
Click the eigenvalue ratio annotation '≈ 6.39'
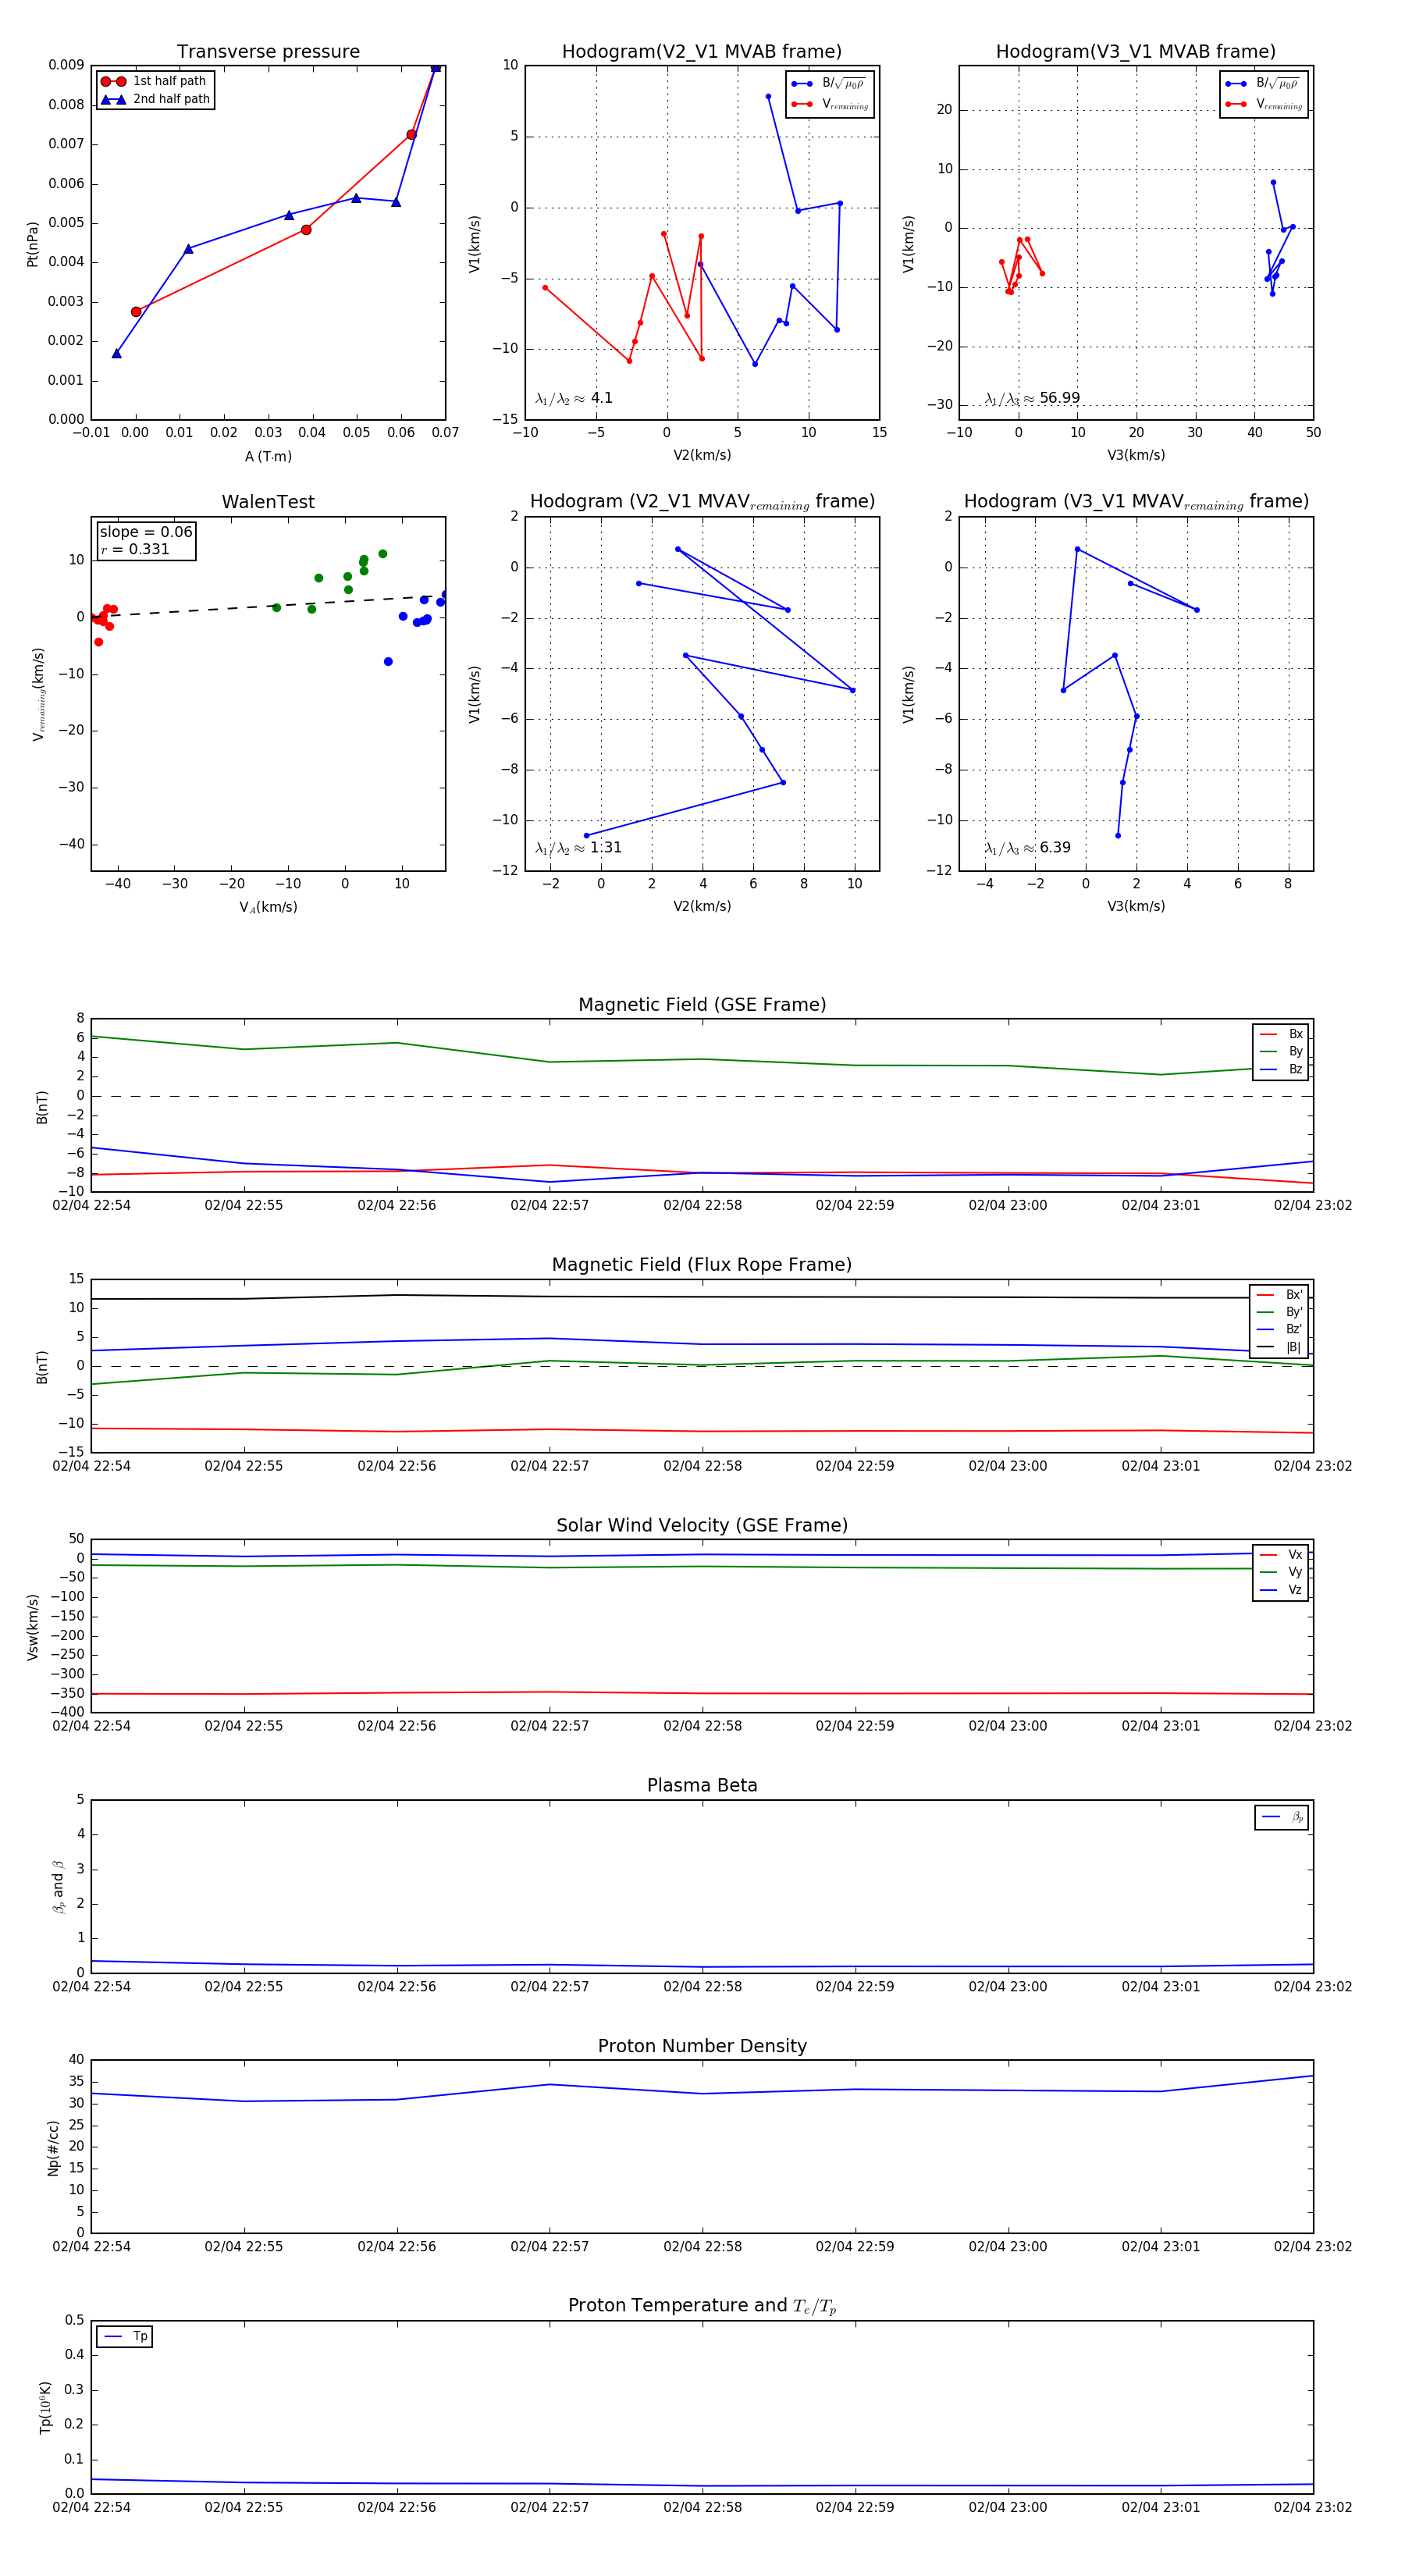1027,848
